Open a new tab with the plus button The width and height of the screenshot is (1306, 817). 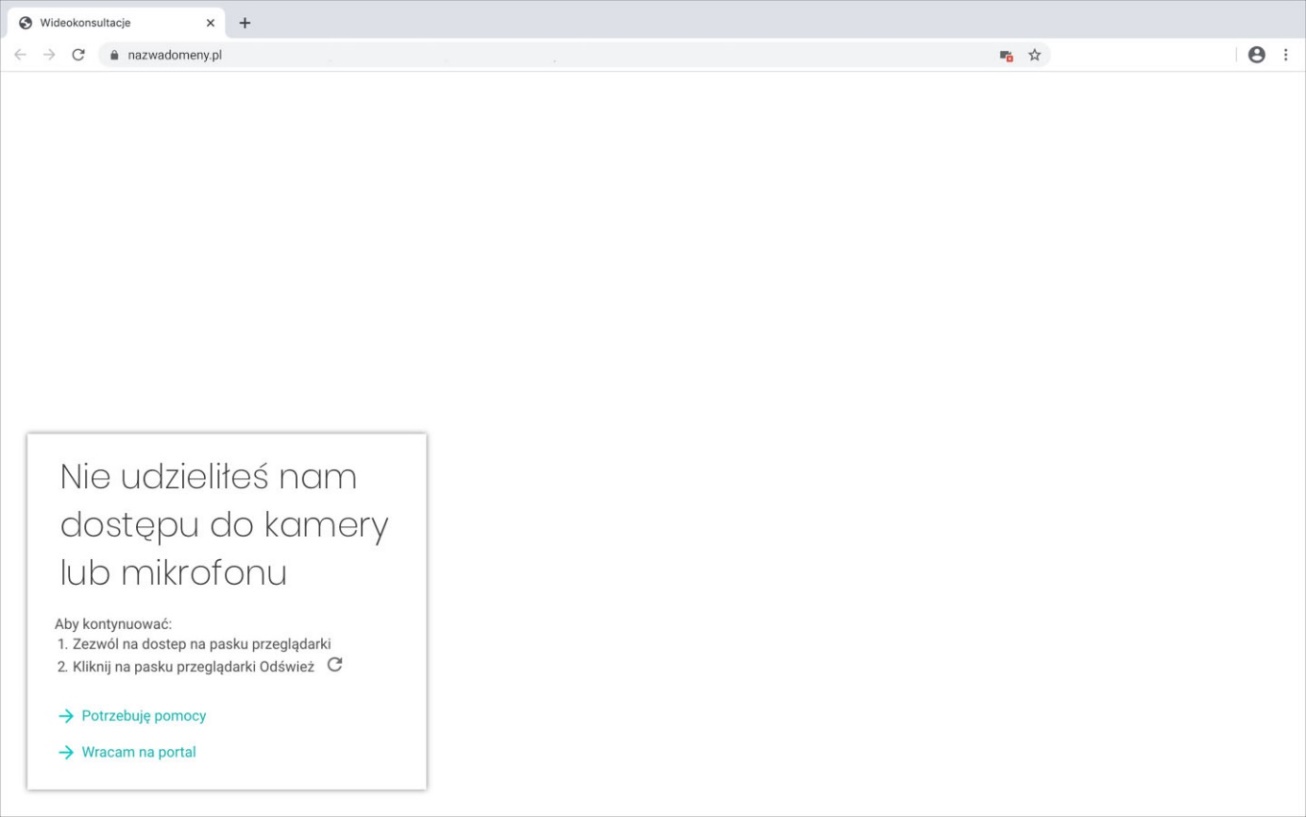(x=245, y=20)
